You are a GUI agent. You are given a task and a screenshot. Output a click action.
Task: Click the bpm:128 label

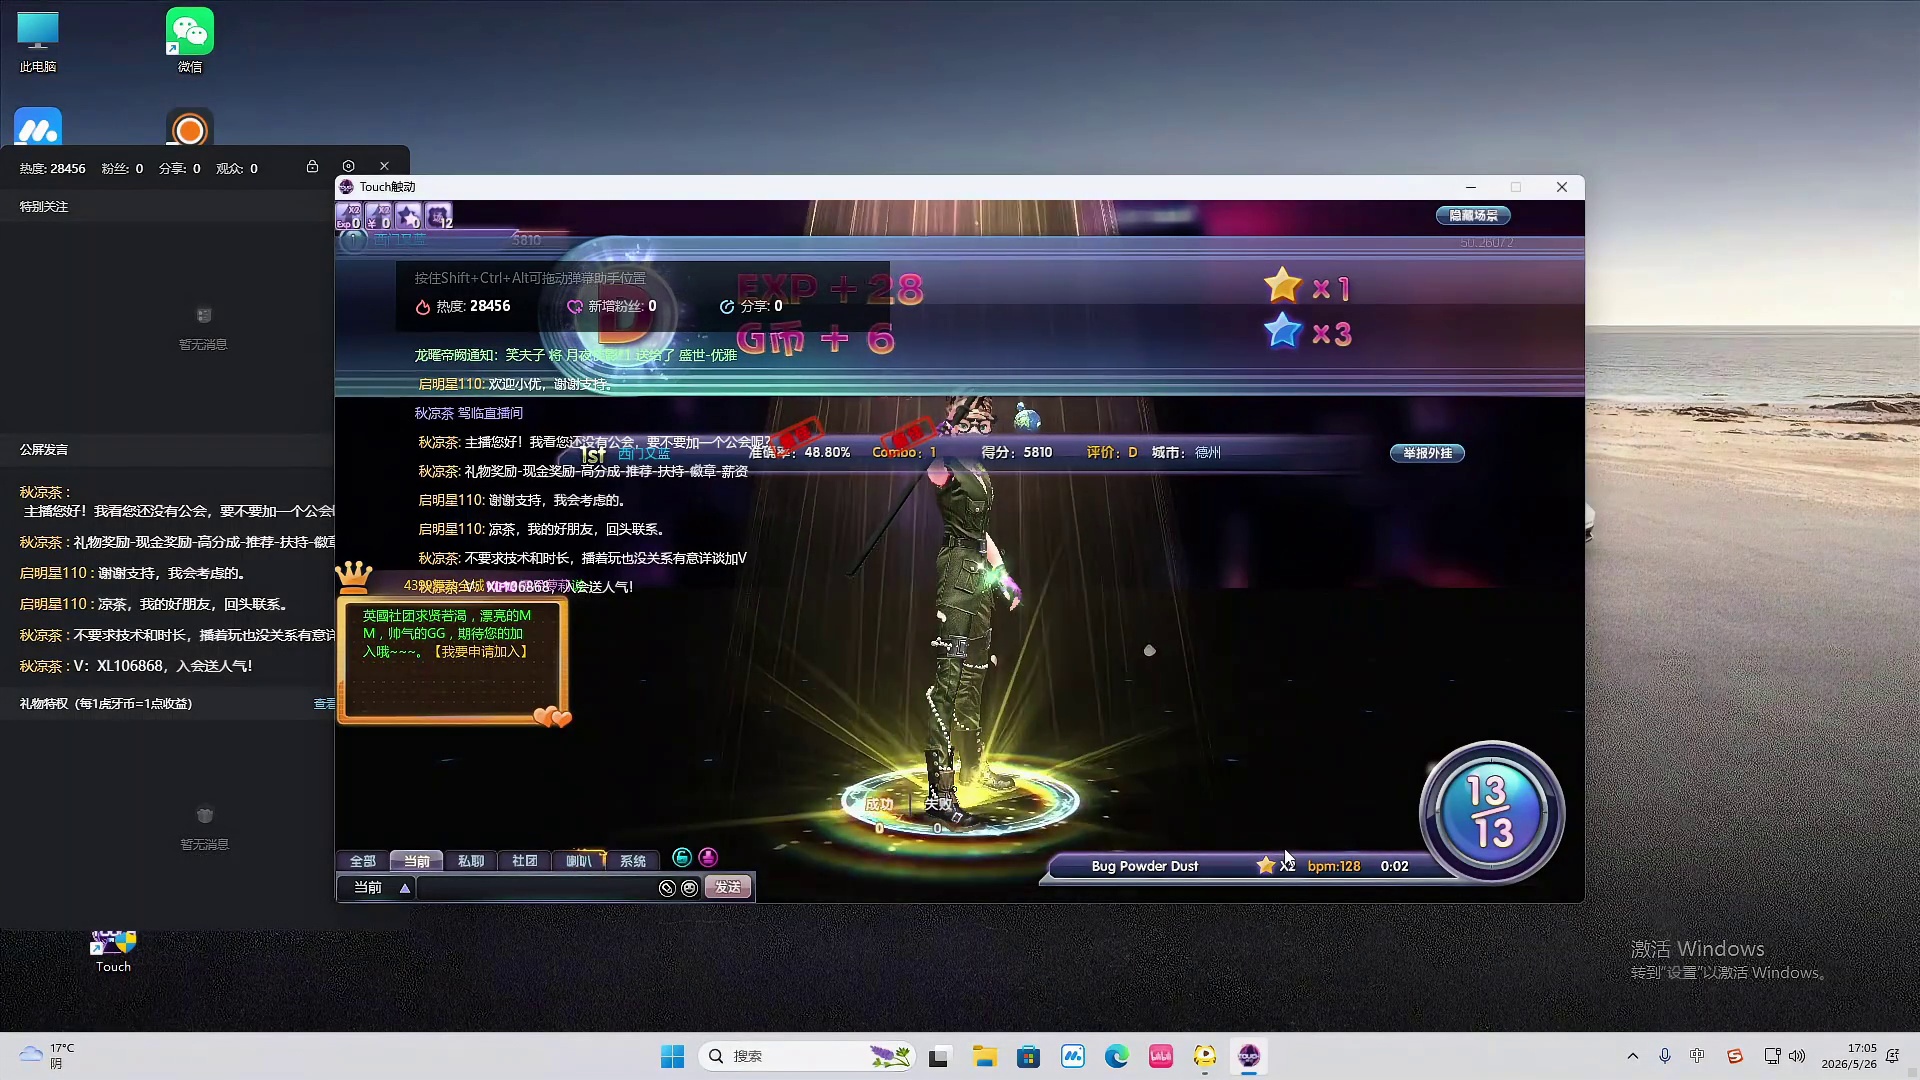(x=1333, y=866)
